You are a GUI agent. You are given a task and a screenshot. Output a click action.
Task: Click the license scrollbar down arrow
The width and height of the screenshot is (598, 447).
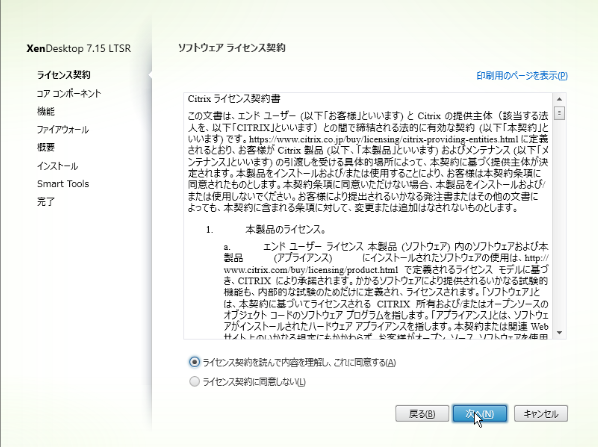click(x=559, y=333)
